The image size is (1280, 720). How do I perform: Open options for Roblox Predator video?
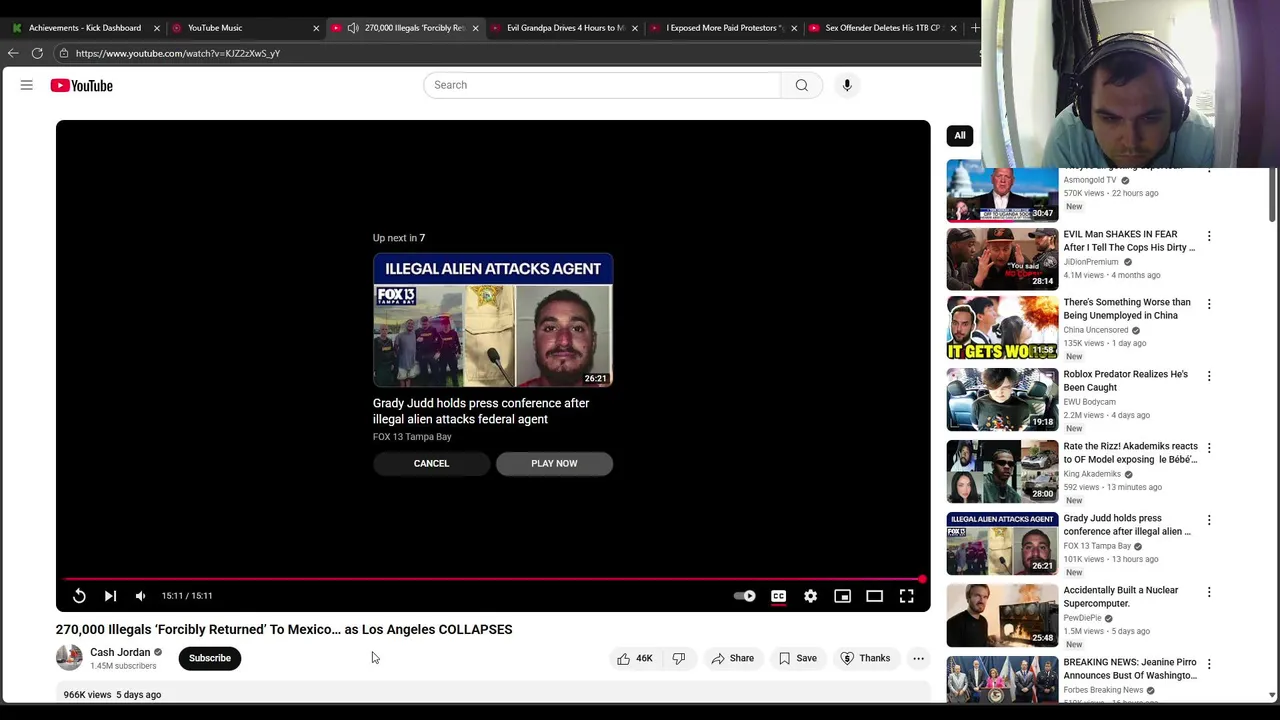1209,376
